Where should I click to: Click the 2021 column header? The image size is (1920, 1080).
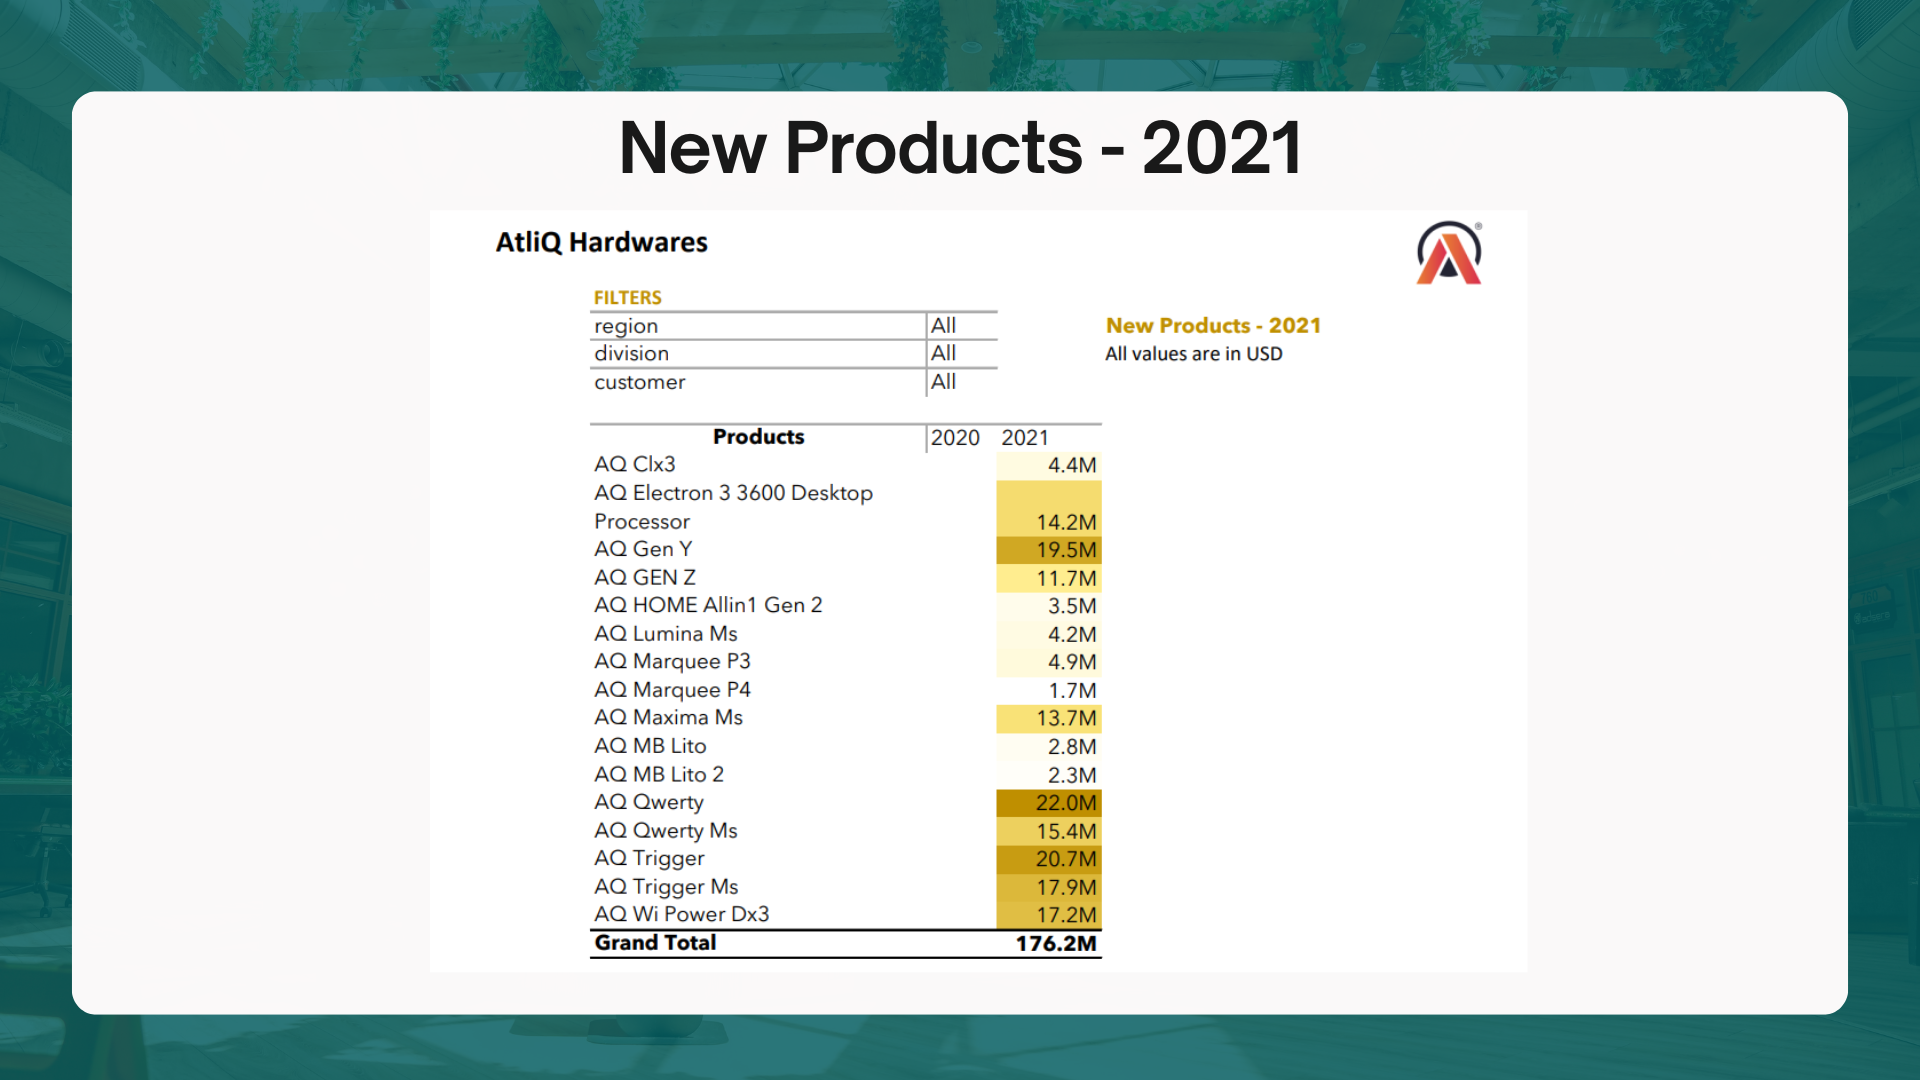coord(1025,438)
